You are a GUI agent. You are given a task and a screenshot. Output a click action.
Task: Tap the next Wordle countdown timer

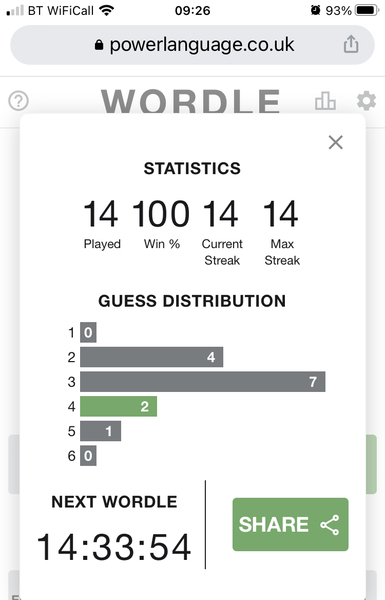click(114, 548)
